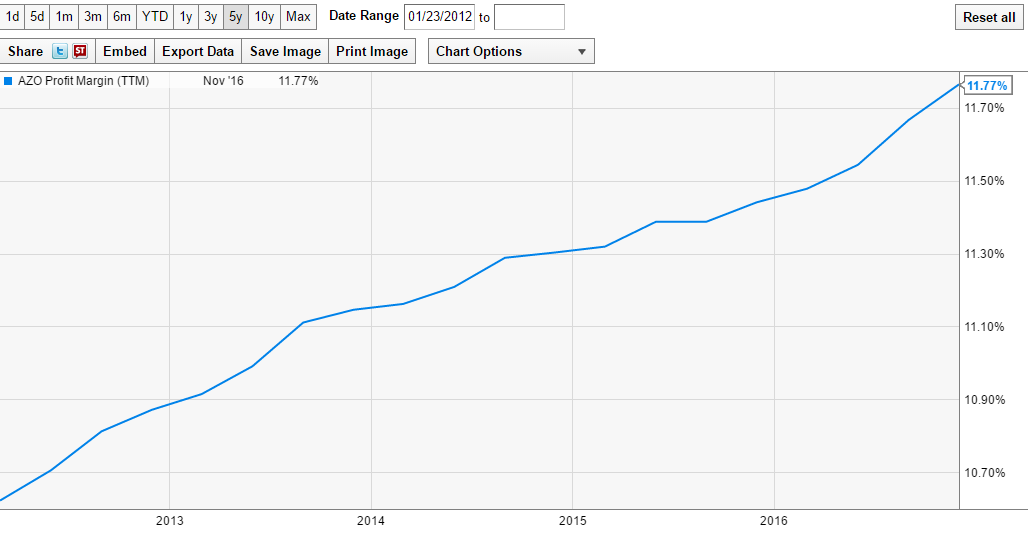Select the active 5y range
This screenshot has height=533, width=1028.
(x=235, y=17)
